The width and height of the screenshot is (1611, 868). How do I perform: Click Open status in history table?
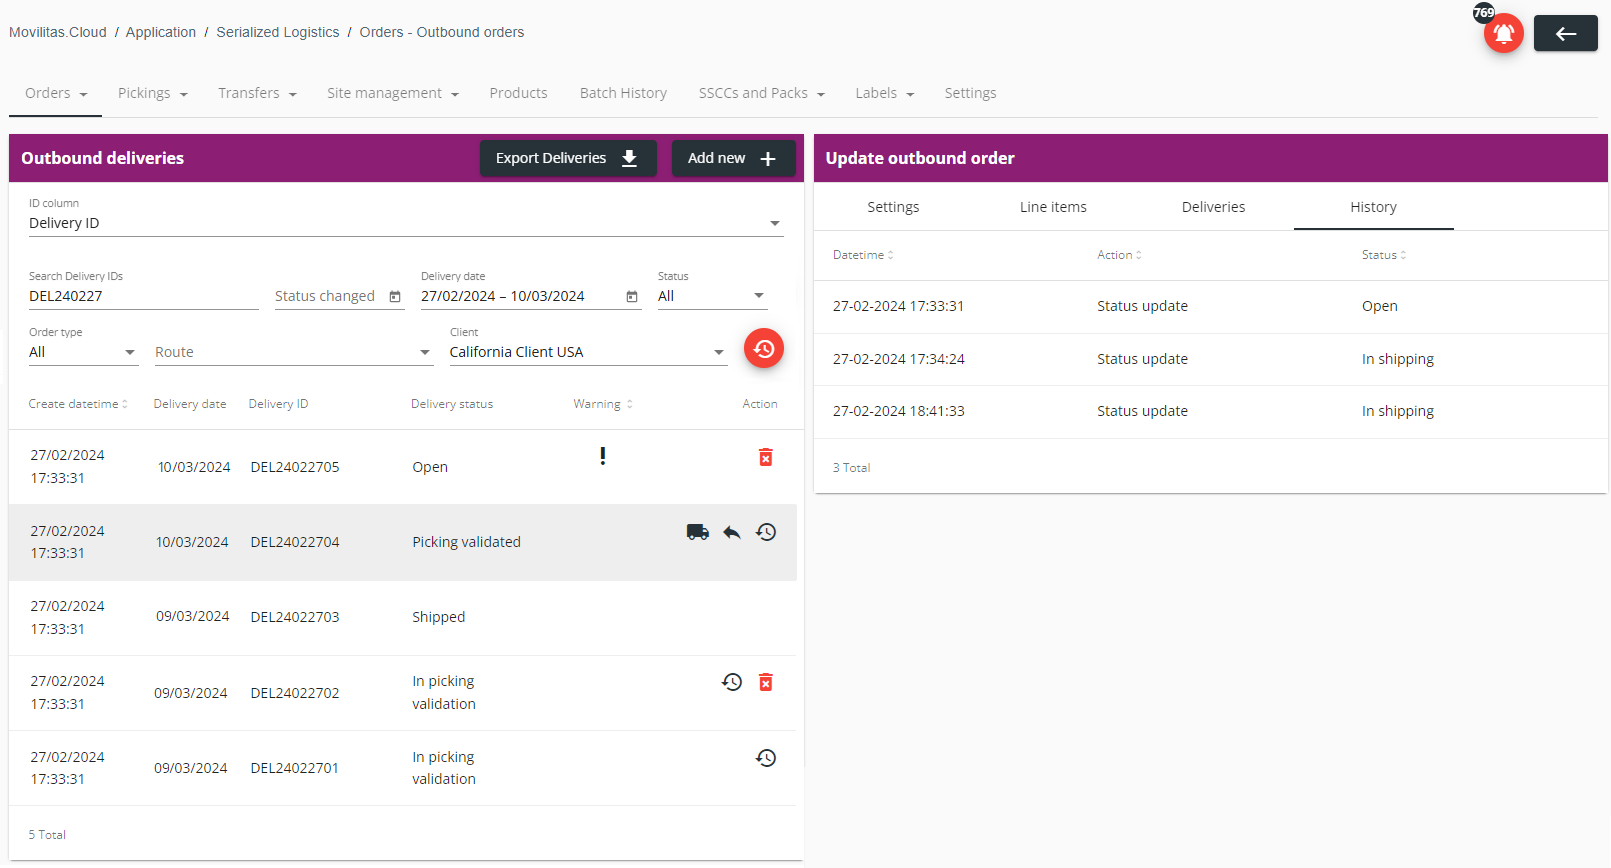pos(1379,306)
